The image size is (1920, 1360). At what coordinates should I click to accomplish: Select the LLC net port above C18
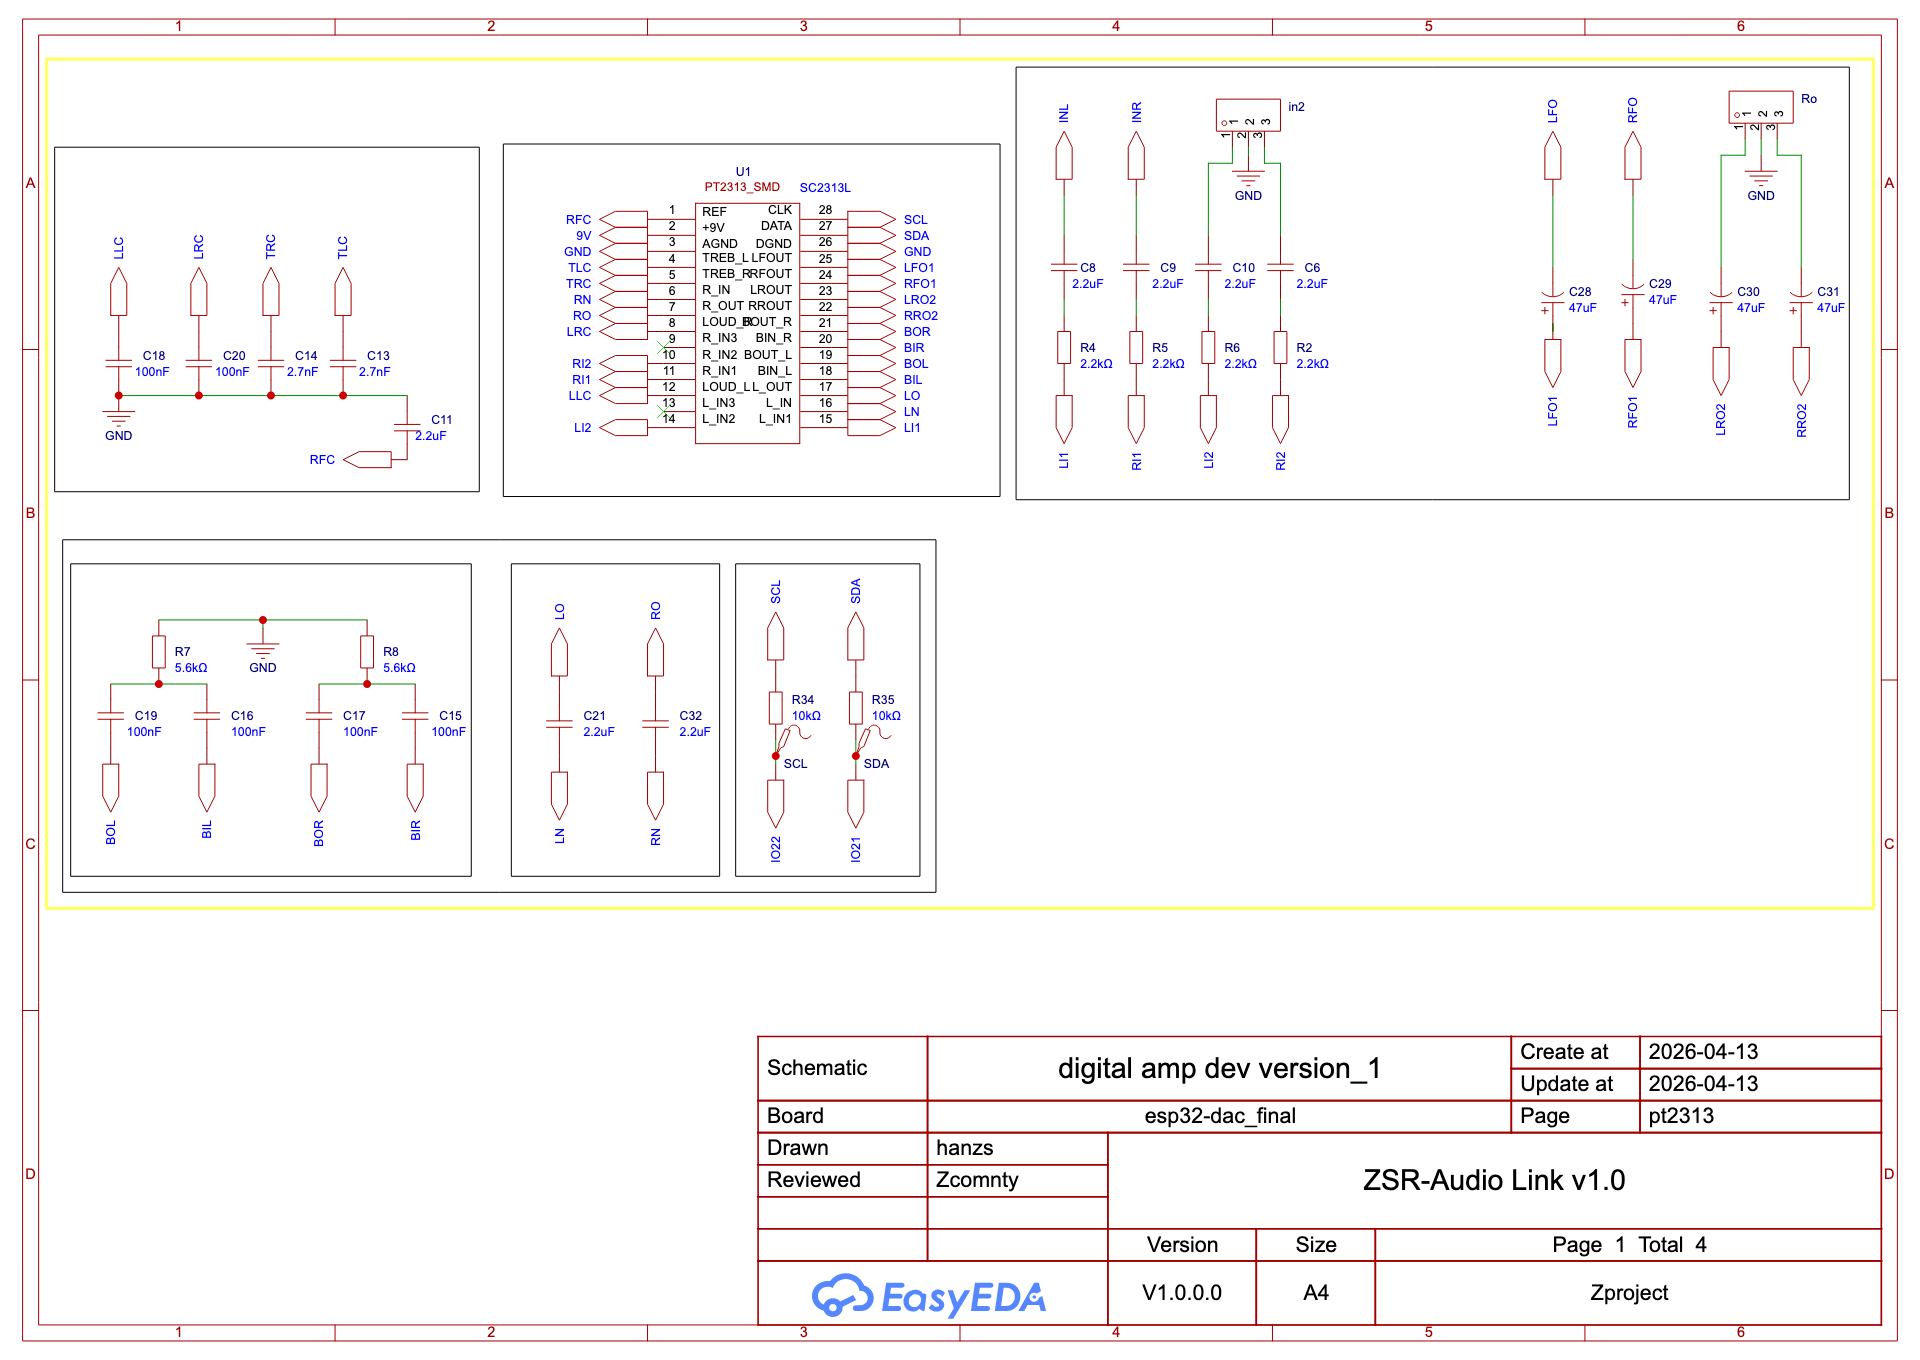[119, 291]
